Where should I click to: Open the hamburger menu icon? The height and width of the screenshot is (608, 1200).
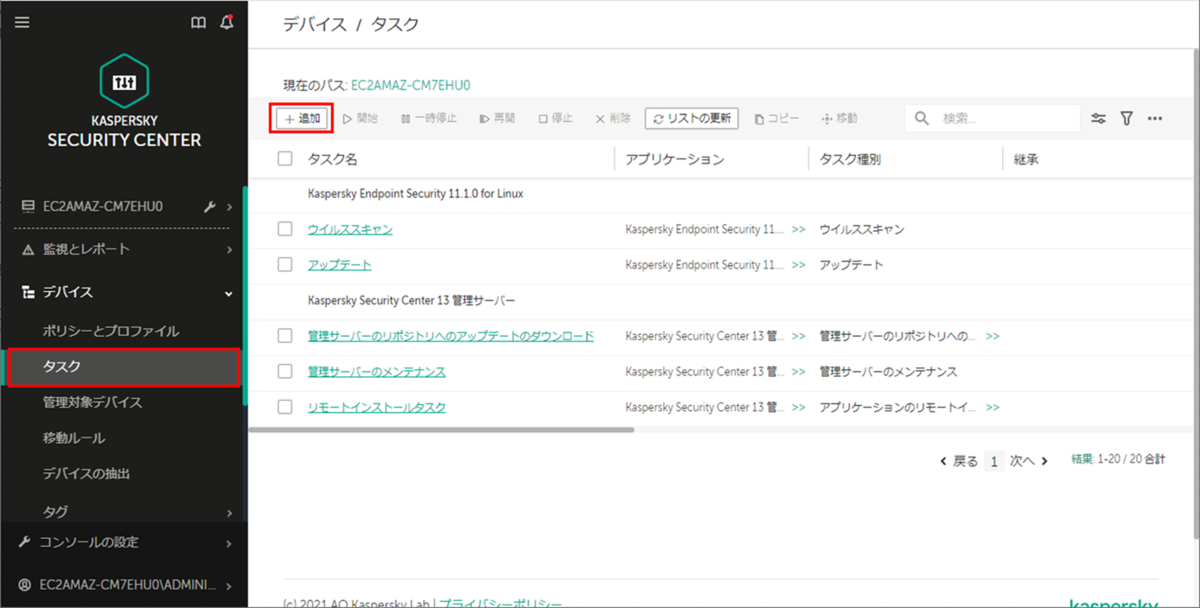point(22,22)
